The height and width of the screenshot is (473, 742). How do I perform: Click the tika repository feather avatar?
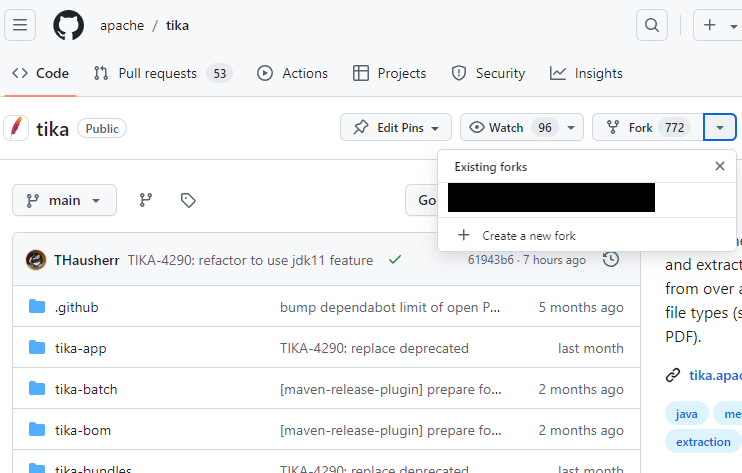pyautogui.click(x=16, y=128)
